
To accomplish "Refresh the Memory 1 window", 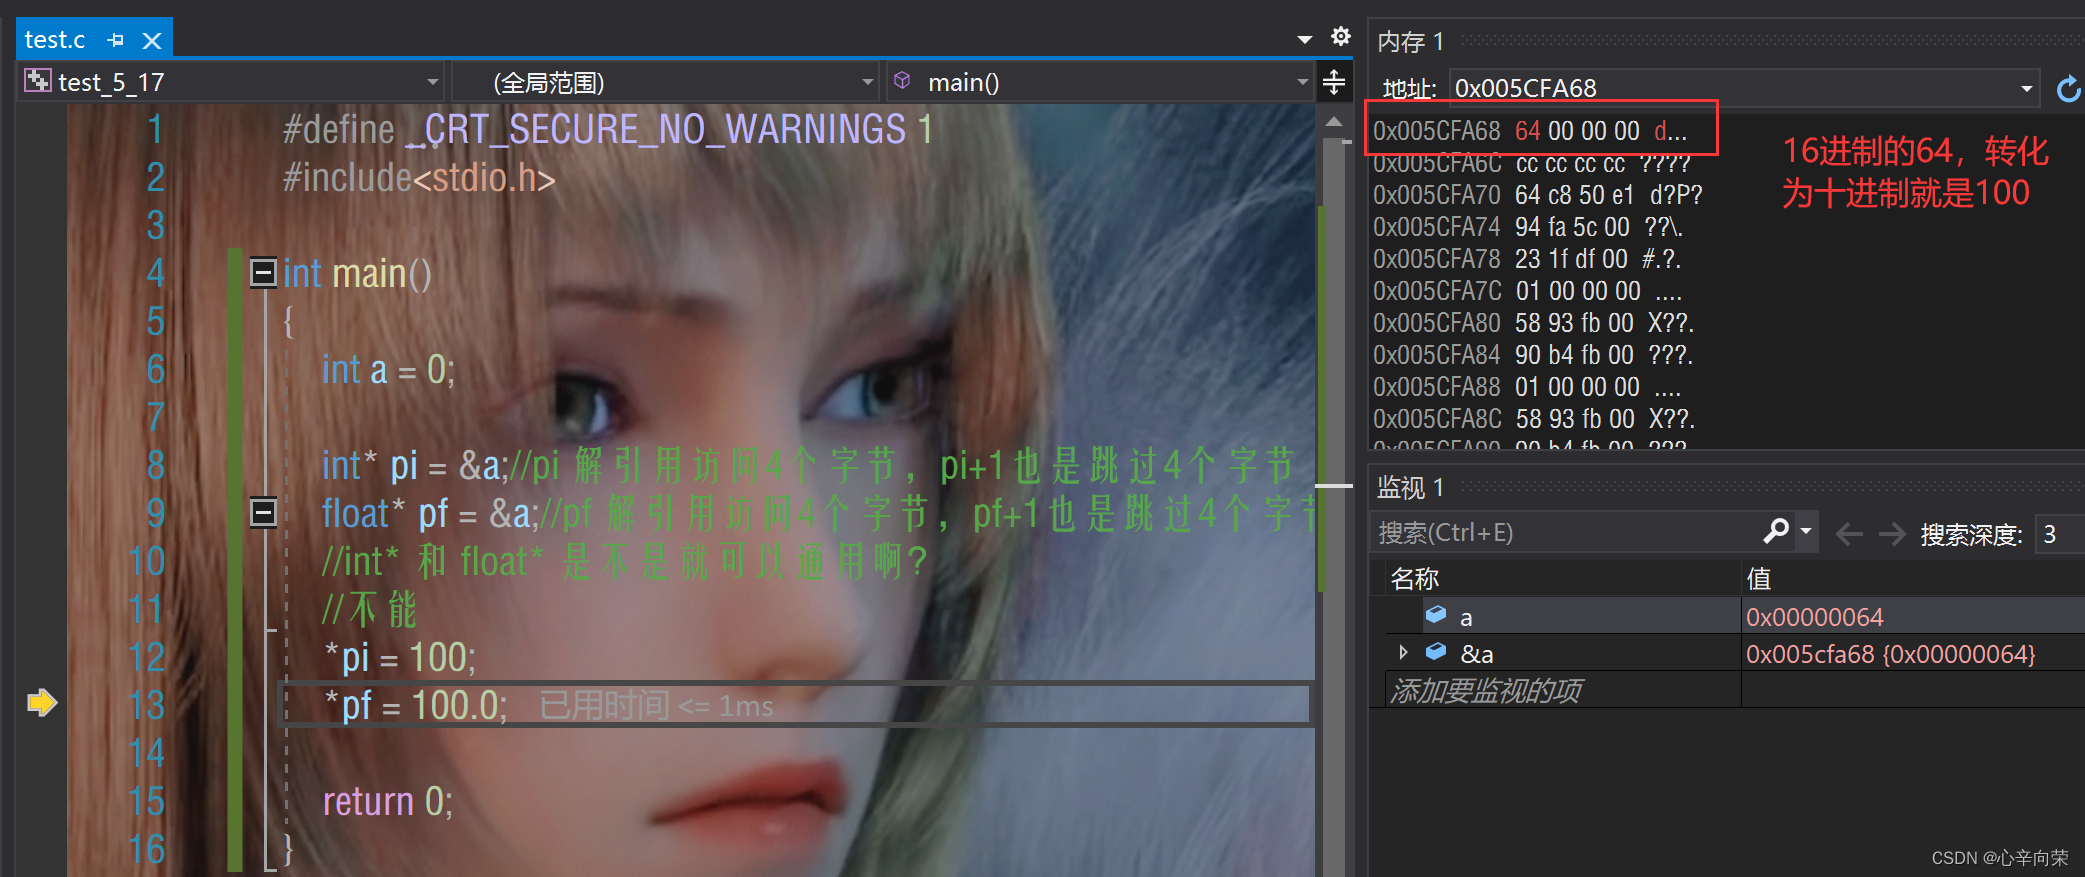I will pyautogui.click(x=2068, y=89).
